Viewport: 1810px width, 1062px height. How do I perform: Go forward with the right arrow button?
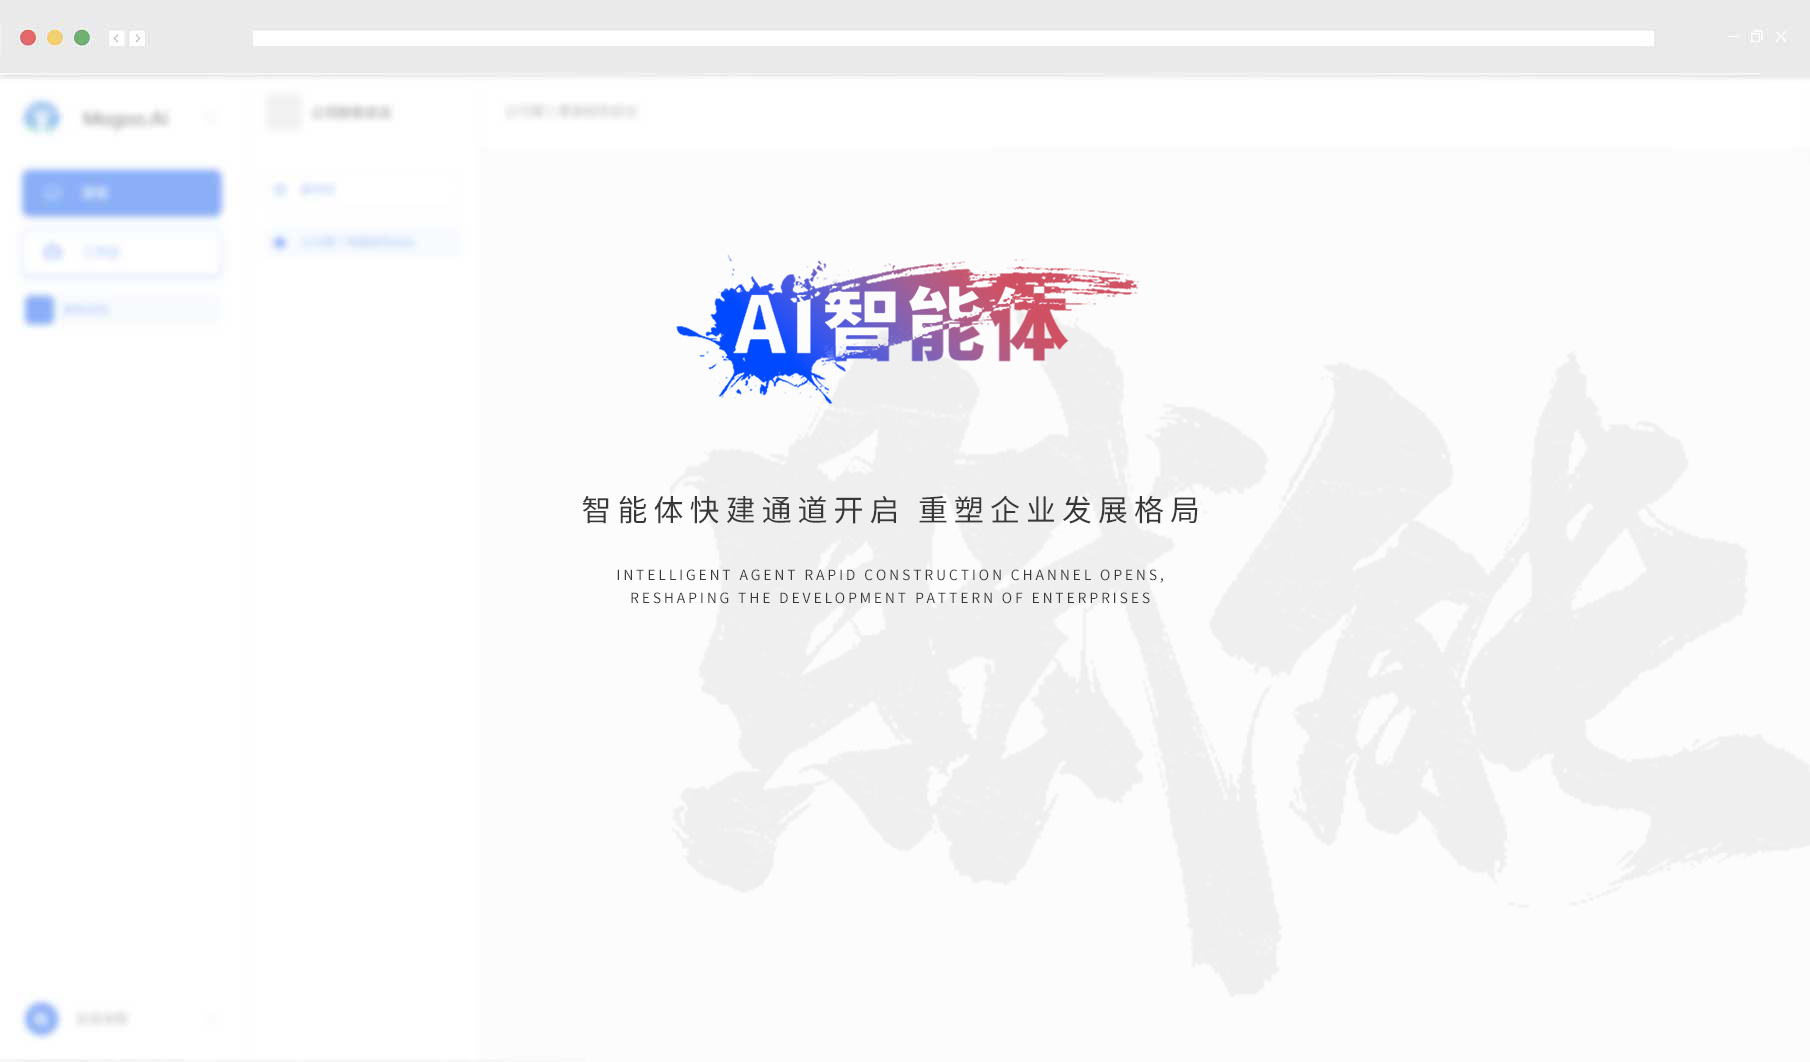[138, 38]
